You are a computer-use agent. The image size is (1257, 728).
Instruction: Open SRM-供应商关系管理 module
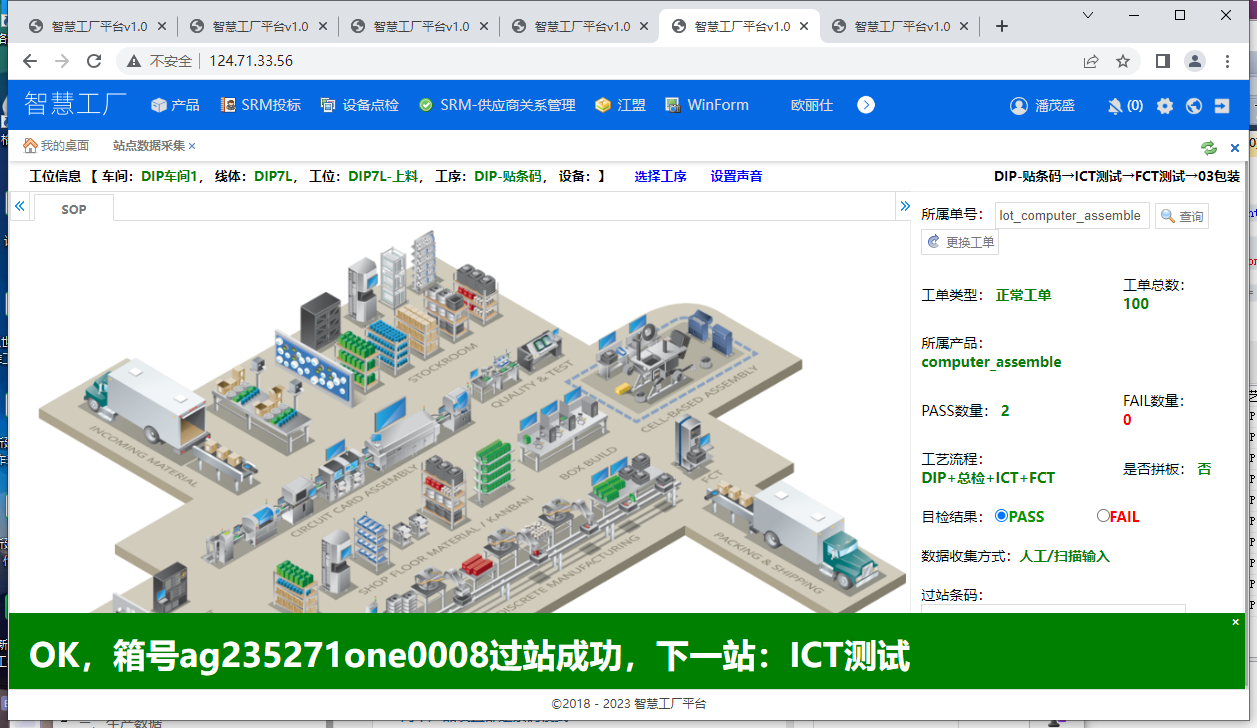pos(497,105)
